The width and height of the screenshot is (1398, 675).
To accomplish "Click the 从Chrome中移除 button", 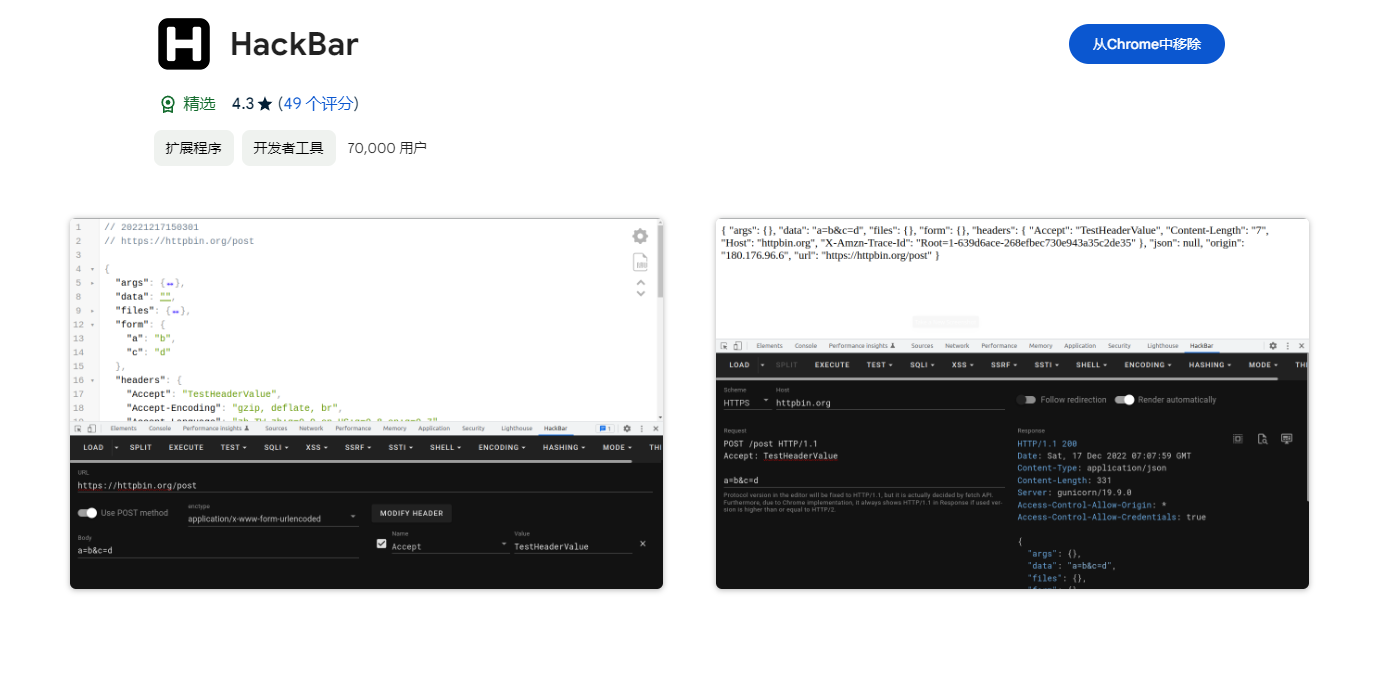I will [1146, 44].
